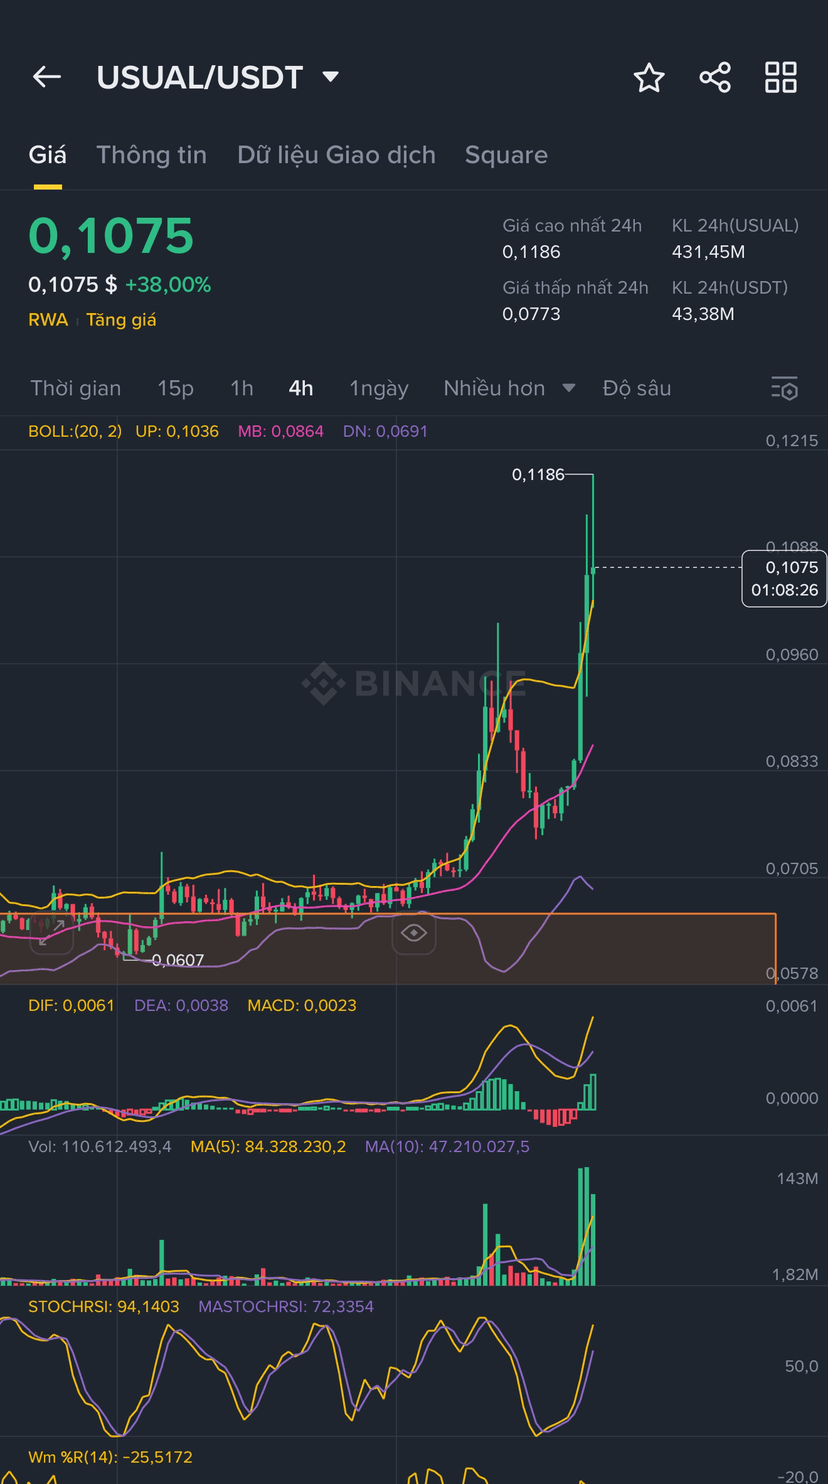The image size is (828, 1484).
Task: Tap the DN: 0,0691 Bollinger value
Action: 385,432
